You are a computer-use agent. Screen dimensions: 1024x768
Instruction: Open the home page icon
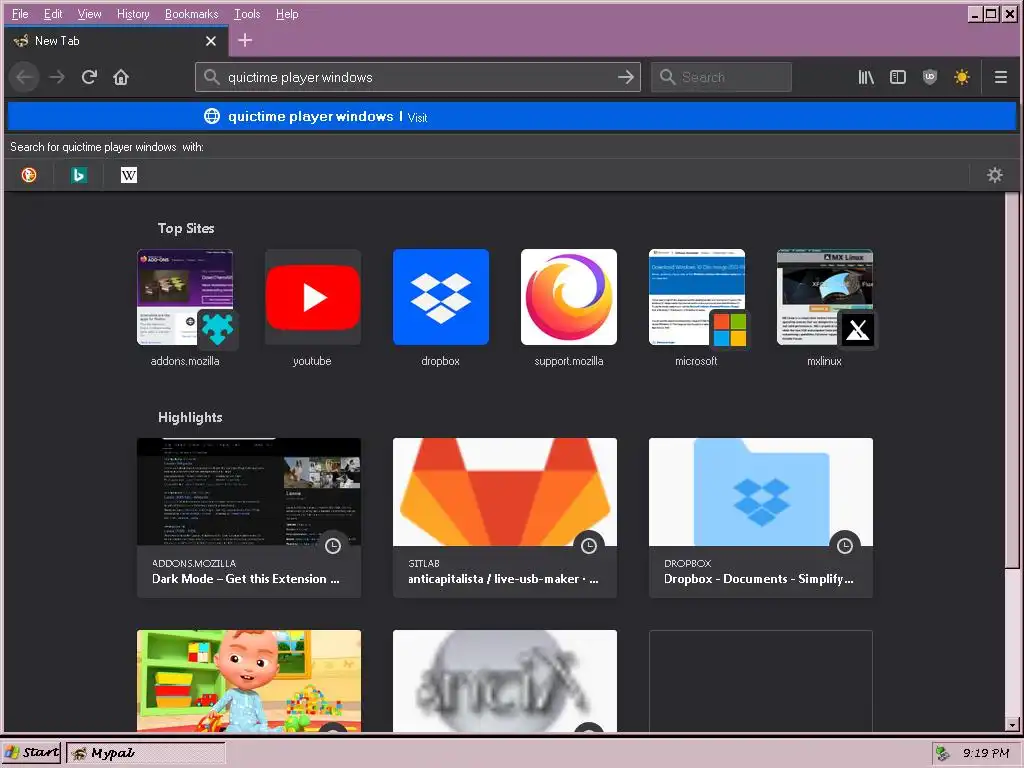pos(121,77)
